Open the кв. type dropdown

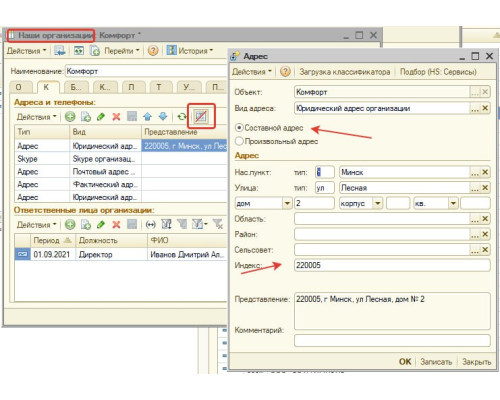[453, 203]
